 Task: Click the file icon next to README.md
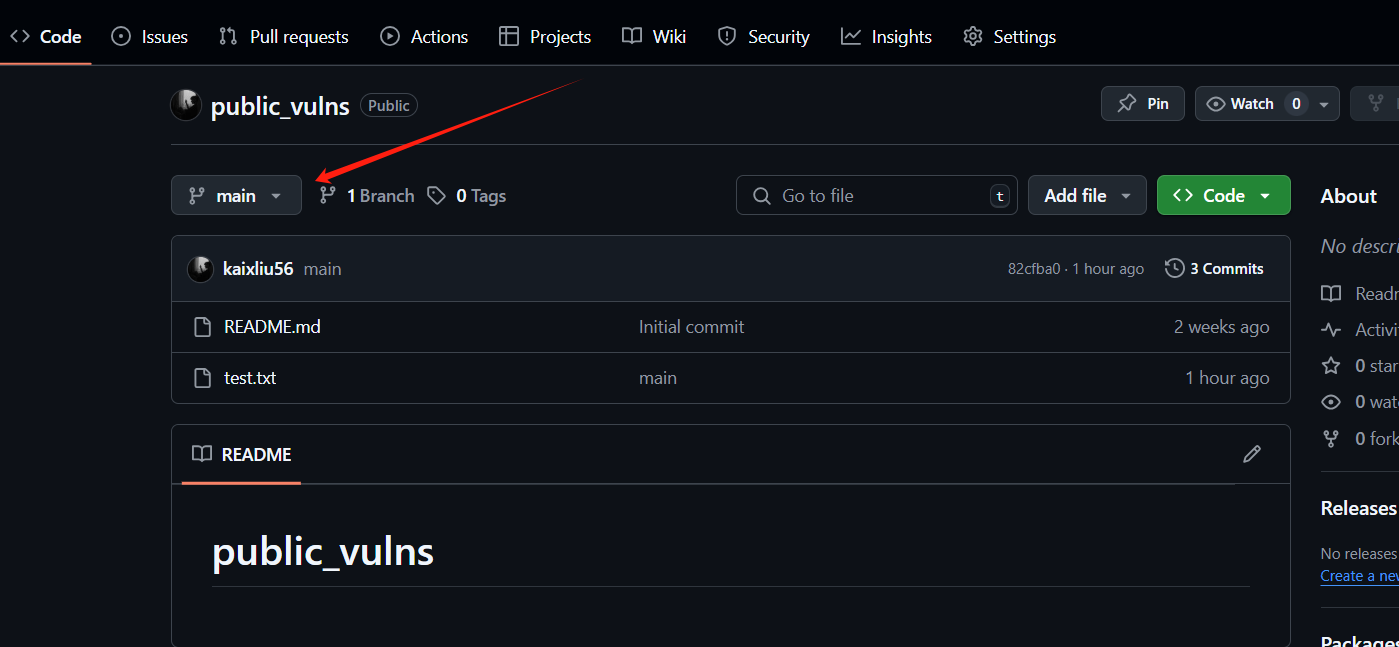(202, 327)
